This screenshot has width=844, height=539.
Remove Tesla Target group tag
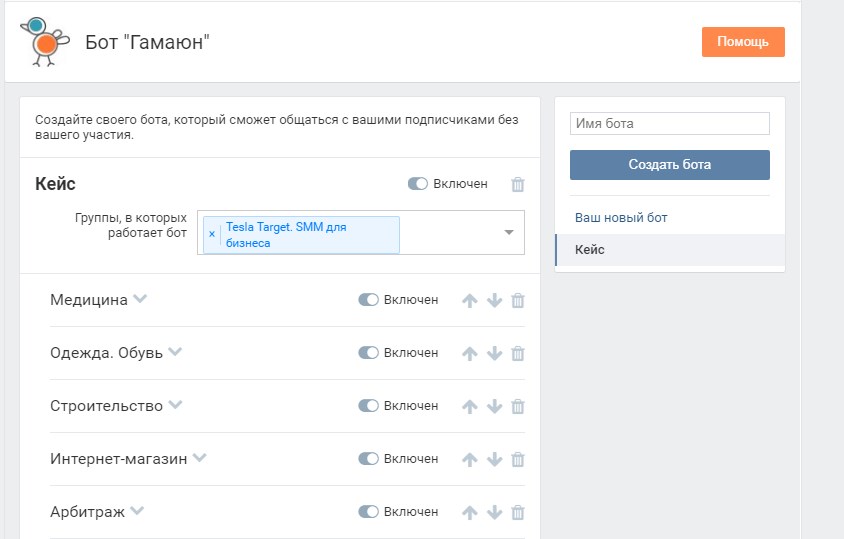point(212,234)
